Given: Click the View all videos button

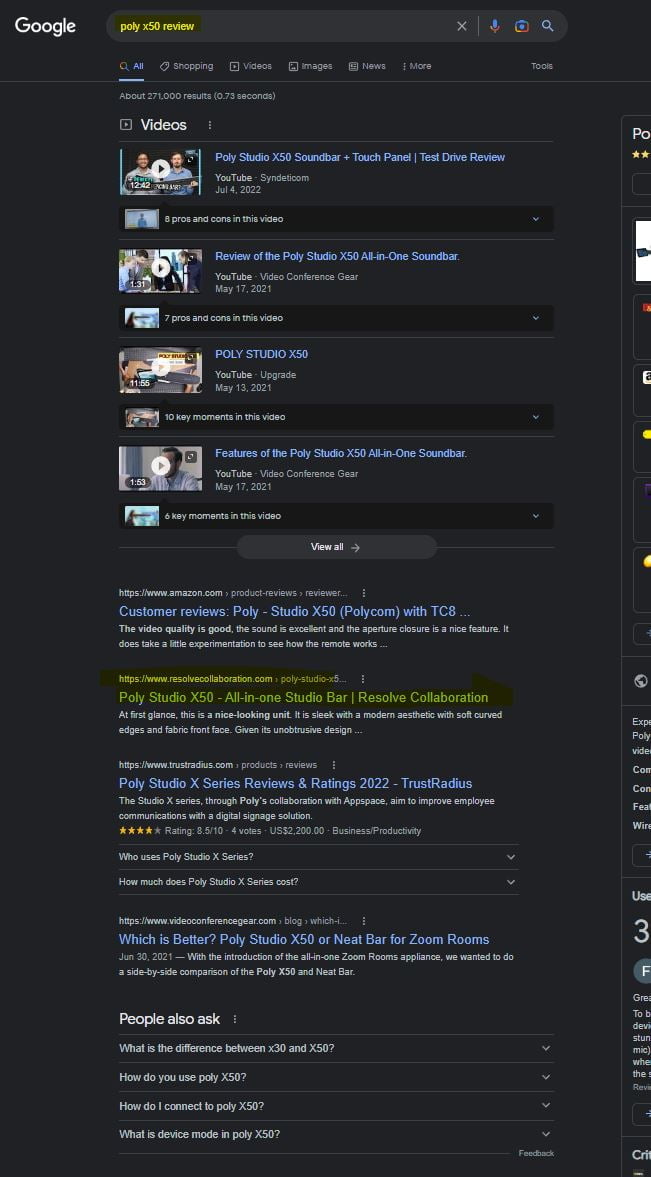Looking at the screenshot, I should 336,547.
